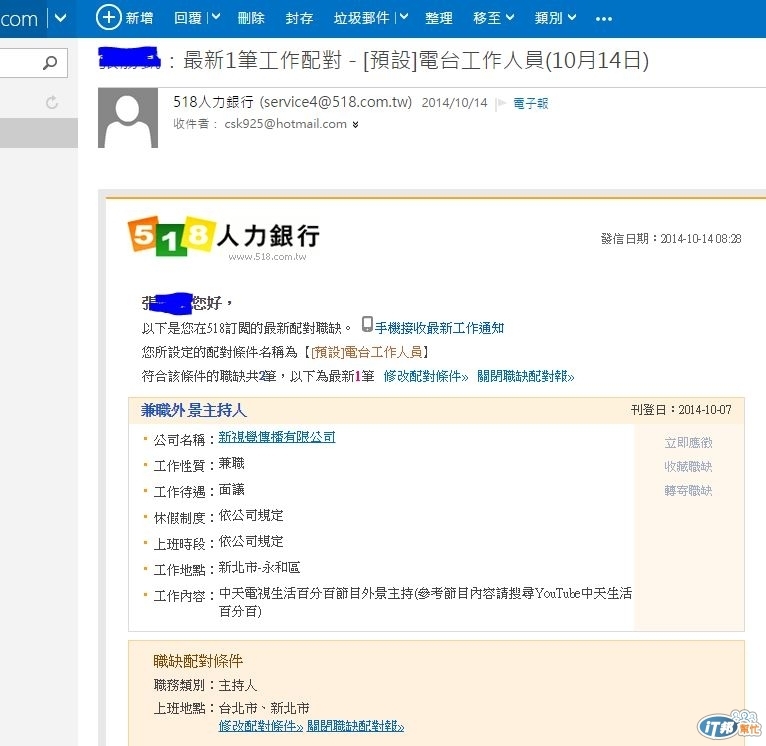Click [預設]電台工作人員 condition name text
This screenshot has width=766, height=746.
366,352
